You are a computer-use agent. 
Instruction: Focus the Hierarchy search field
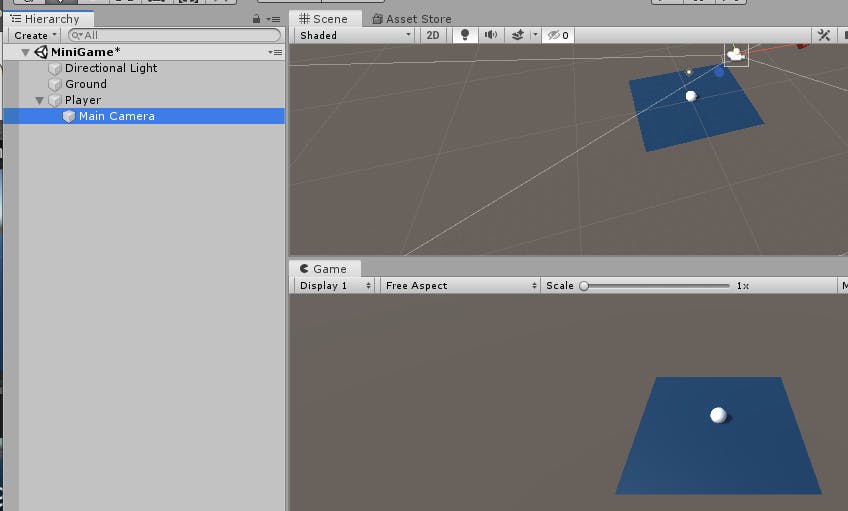click(174, 35)
